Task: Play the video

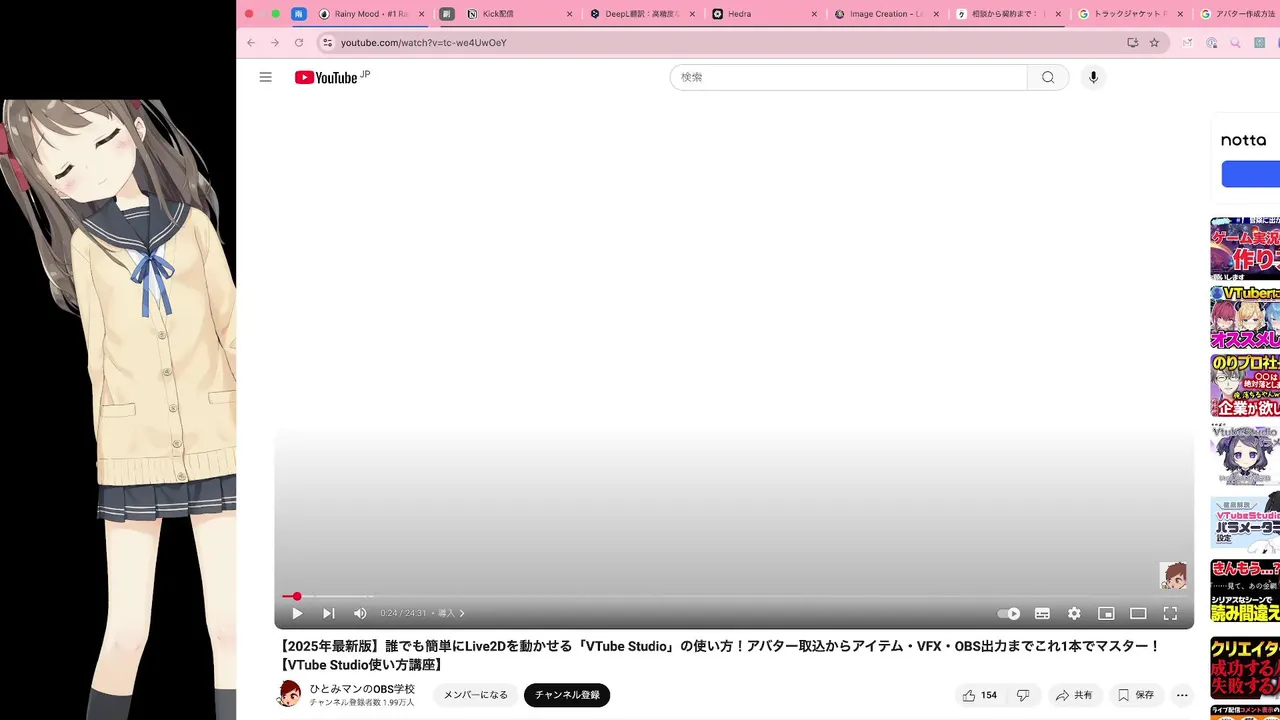Action: (297, 613)
